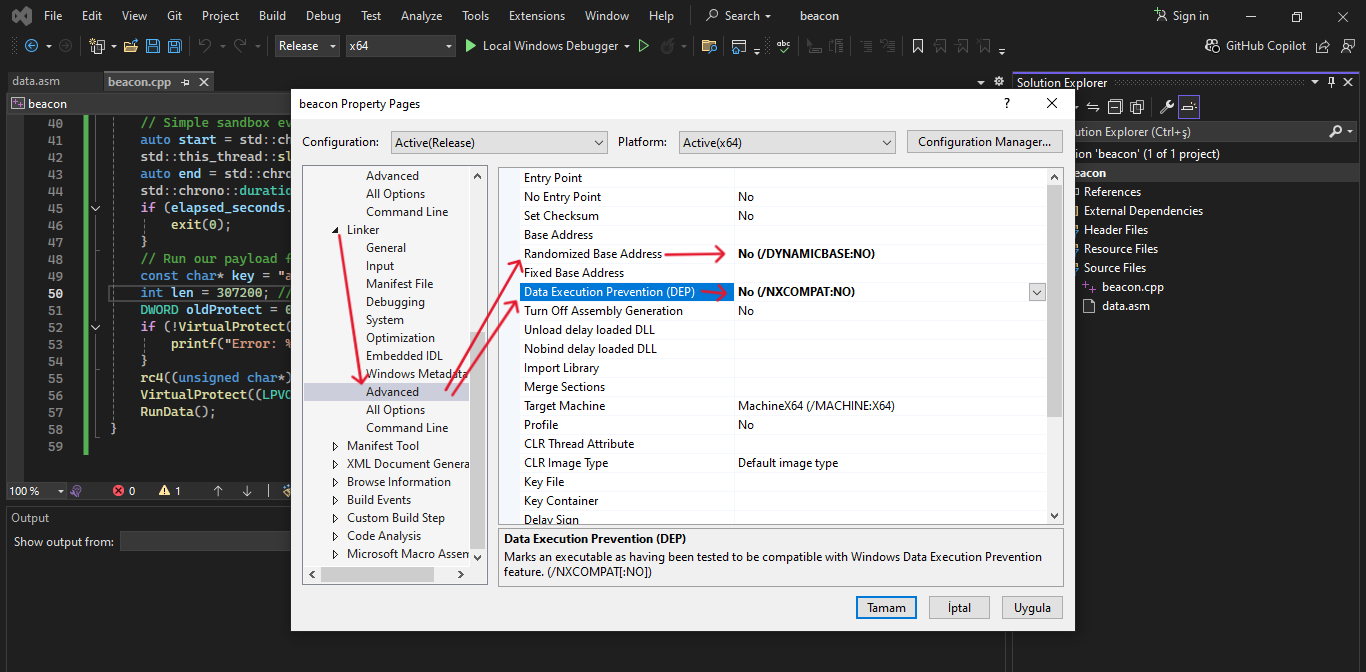Click the Navigate Backward arrow in the toolbar
Screen dimensions: 1366x672
click(31, 46)
